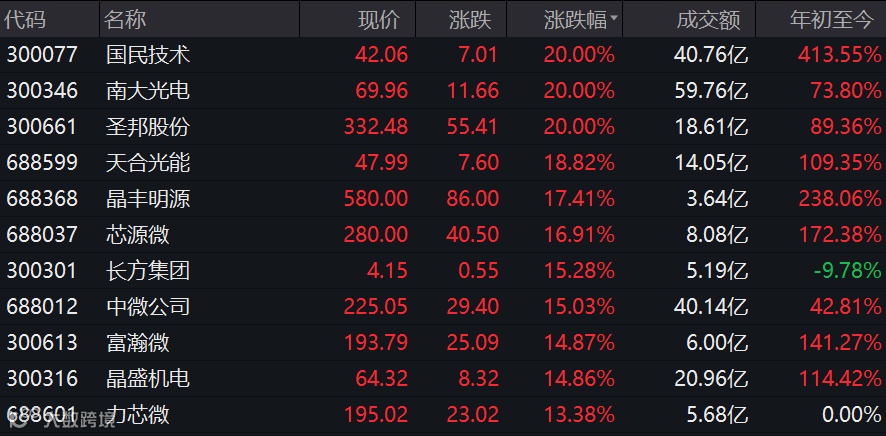Select 圣邦股份 stock name

pyautogui.click(x=147, y=127)
